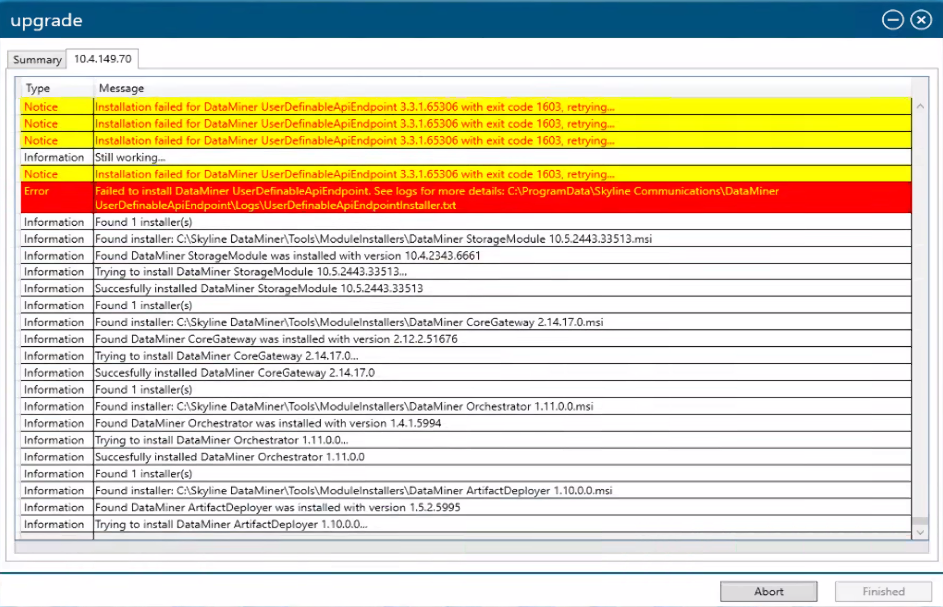Image resolution: width=943 pixels, height=607 pixels.
Task: Switch to the Summary tab
Action: pos(37,60)
